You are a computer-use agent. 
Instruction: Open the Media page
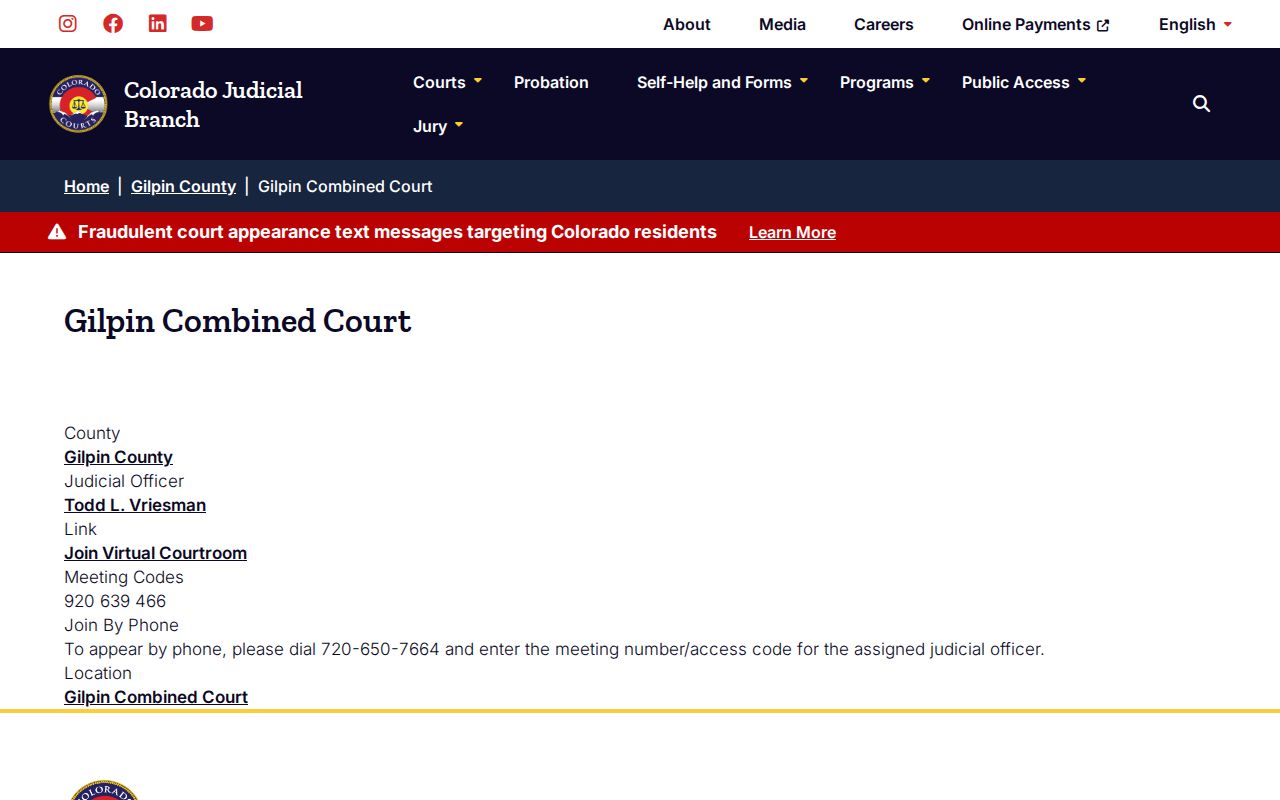pos(782,24)
